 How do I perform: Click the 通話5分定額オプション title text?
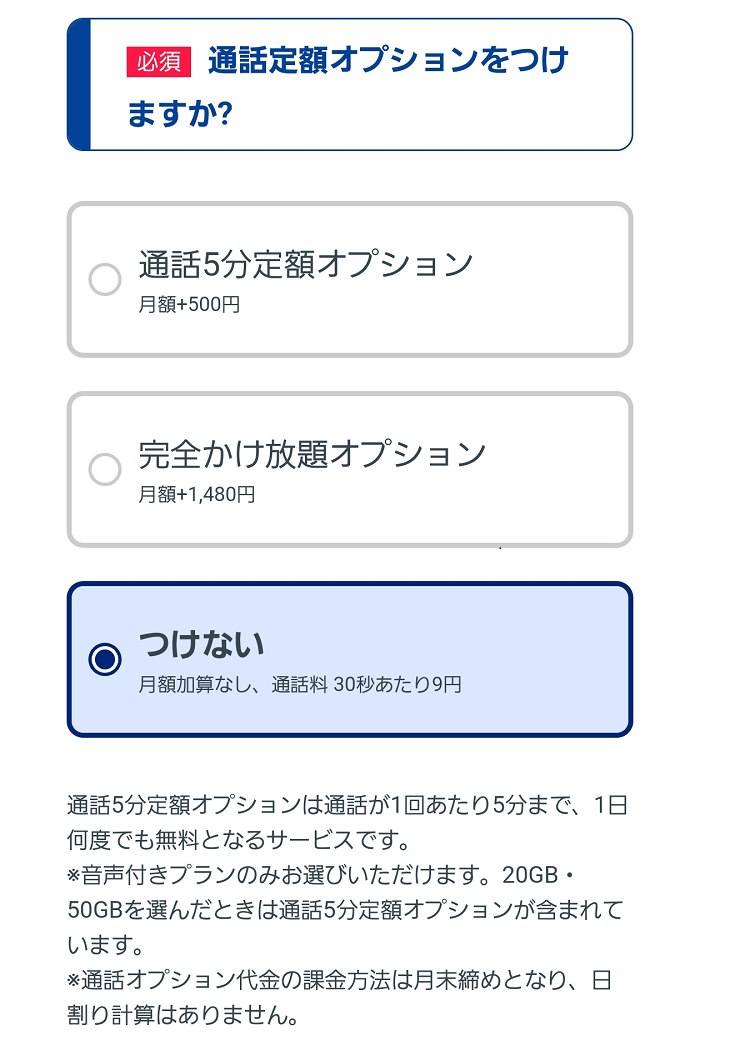[304, 262]
